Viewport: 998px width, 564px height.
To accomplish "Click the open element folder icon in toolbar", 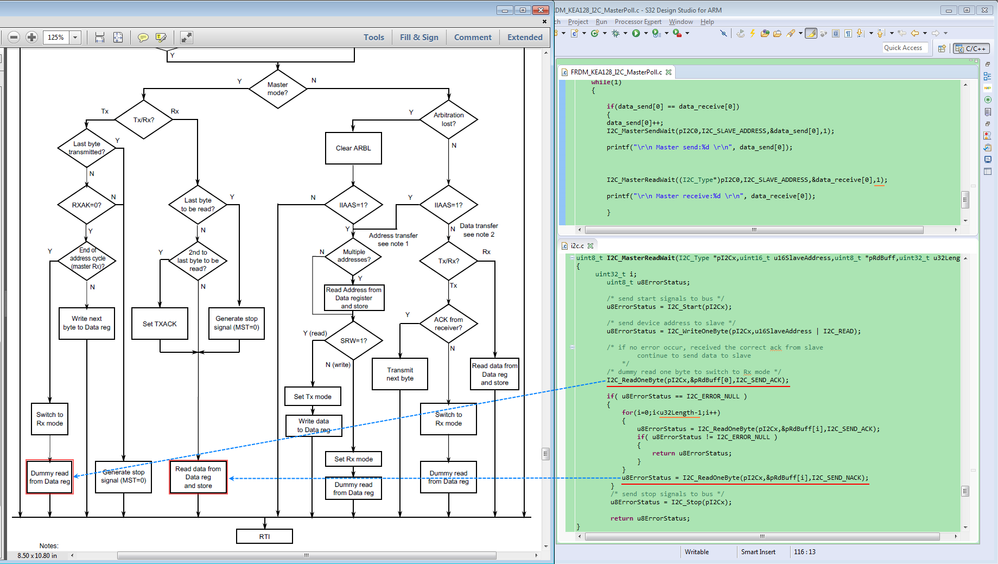I will click(x=765, y=33).
